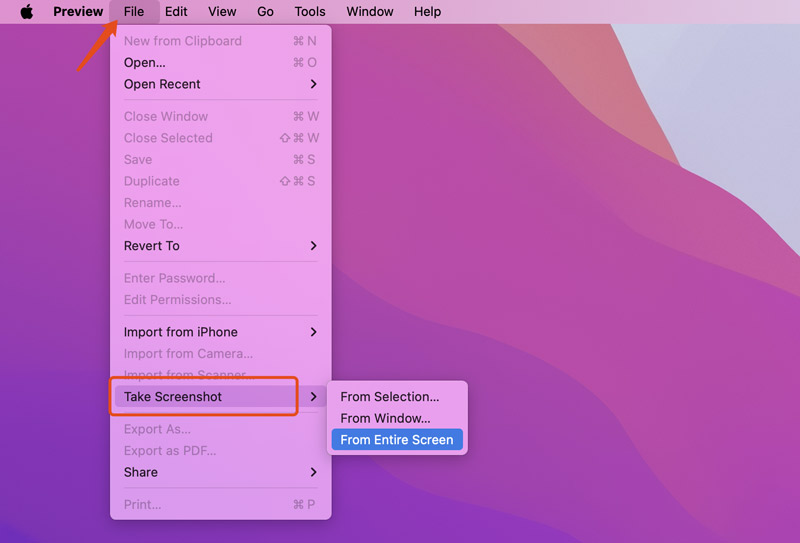
Task: Choose Open... from the File menu
Action: pyautogui.click(x=145, y=62)
